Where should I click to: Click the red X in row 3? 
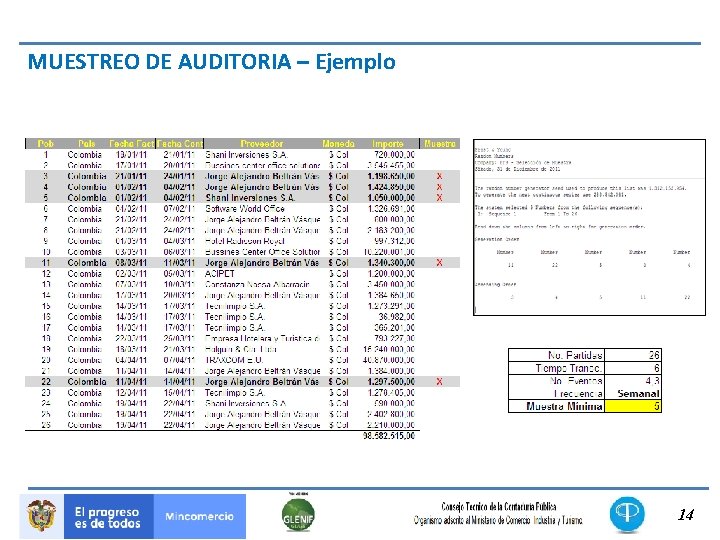click(439, 176)
